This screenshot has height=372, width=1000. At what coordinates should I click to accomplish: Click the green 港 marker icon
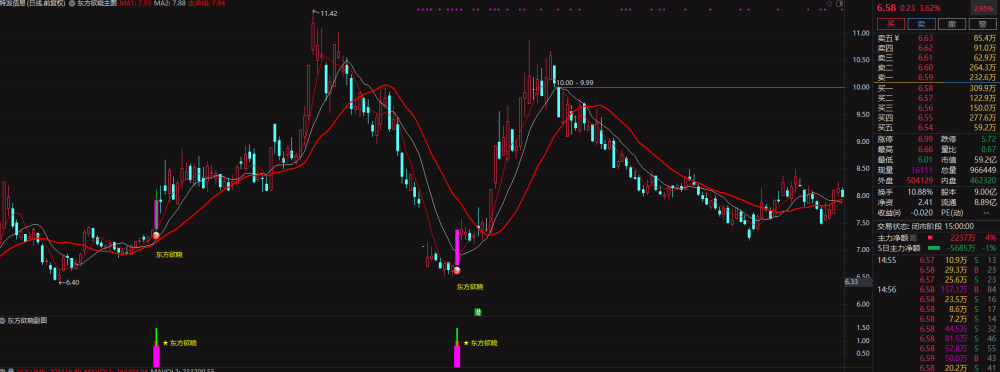point(477,312)
